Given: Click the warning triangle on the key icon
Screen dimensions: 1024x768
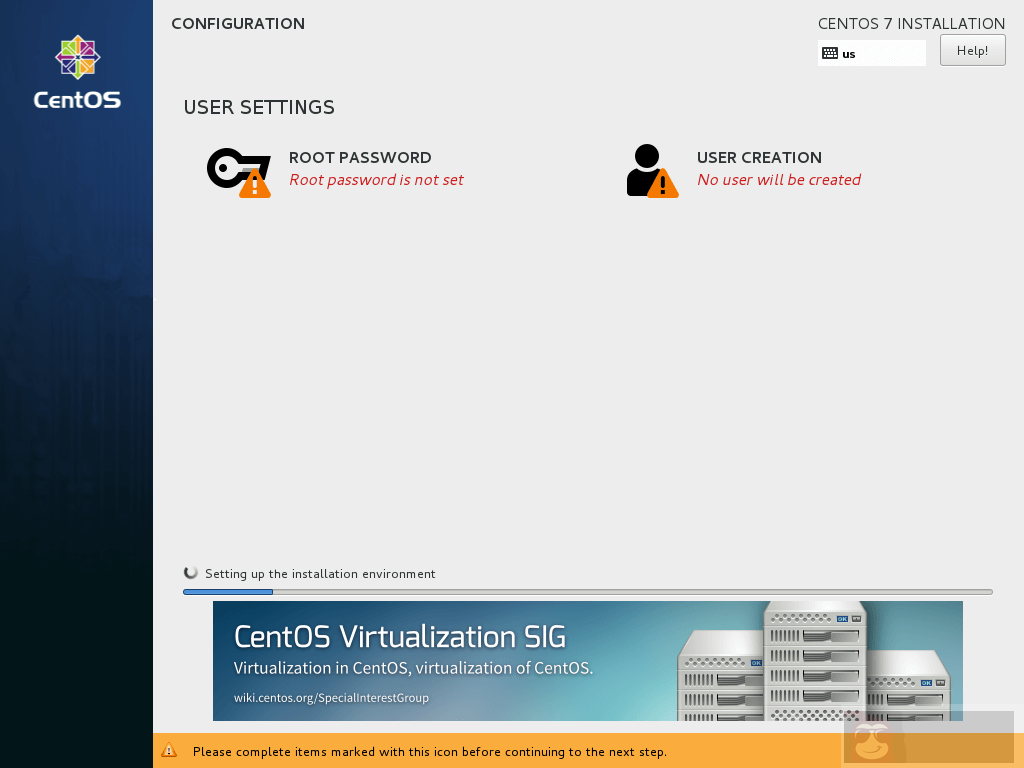Looking at the screenshot, I should (254, 183).
